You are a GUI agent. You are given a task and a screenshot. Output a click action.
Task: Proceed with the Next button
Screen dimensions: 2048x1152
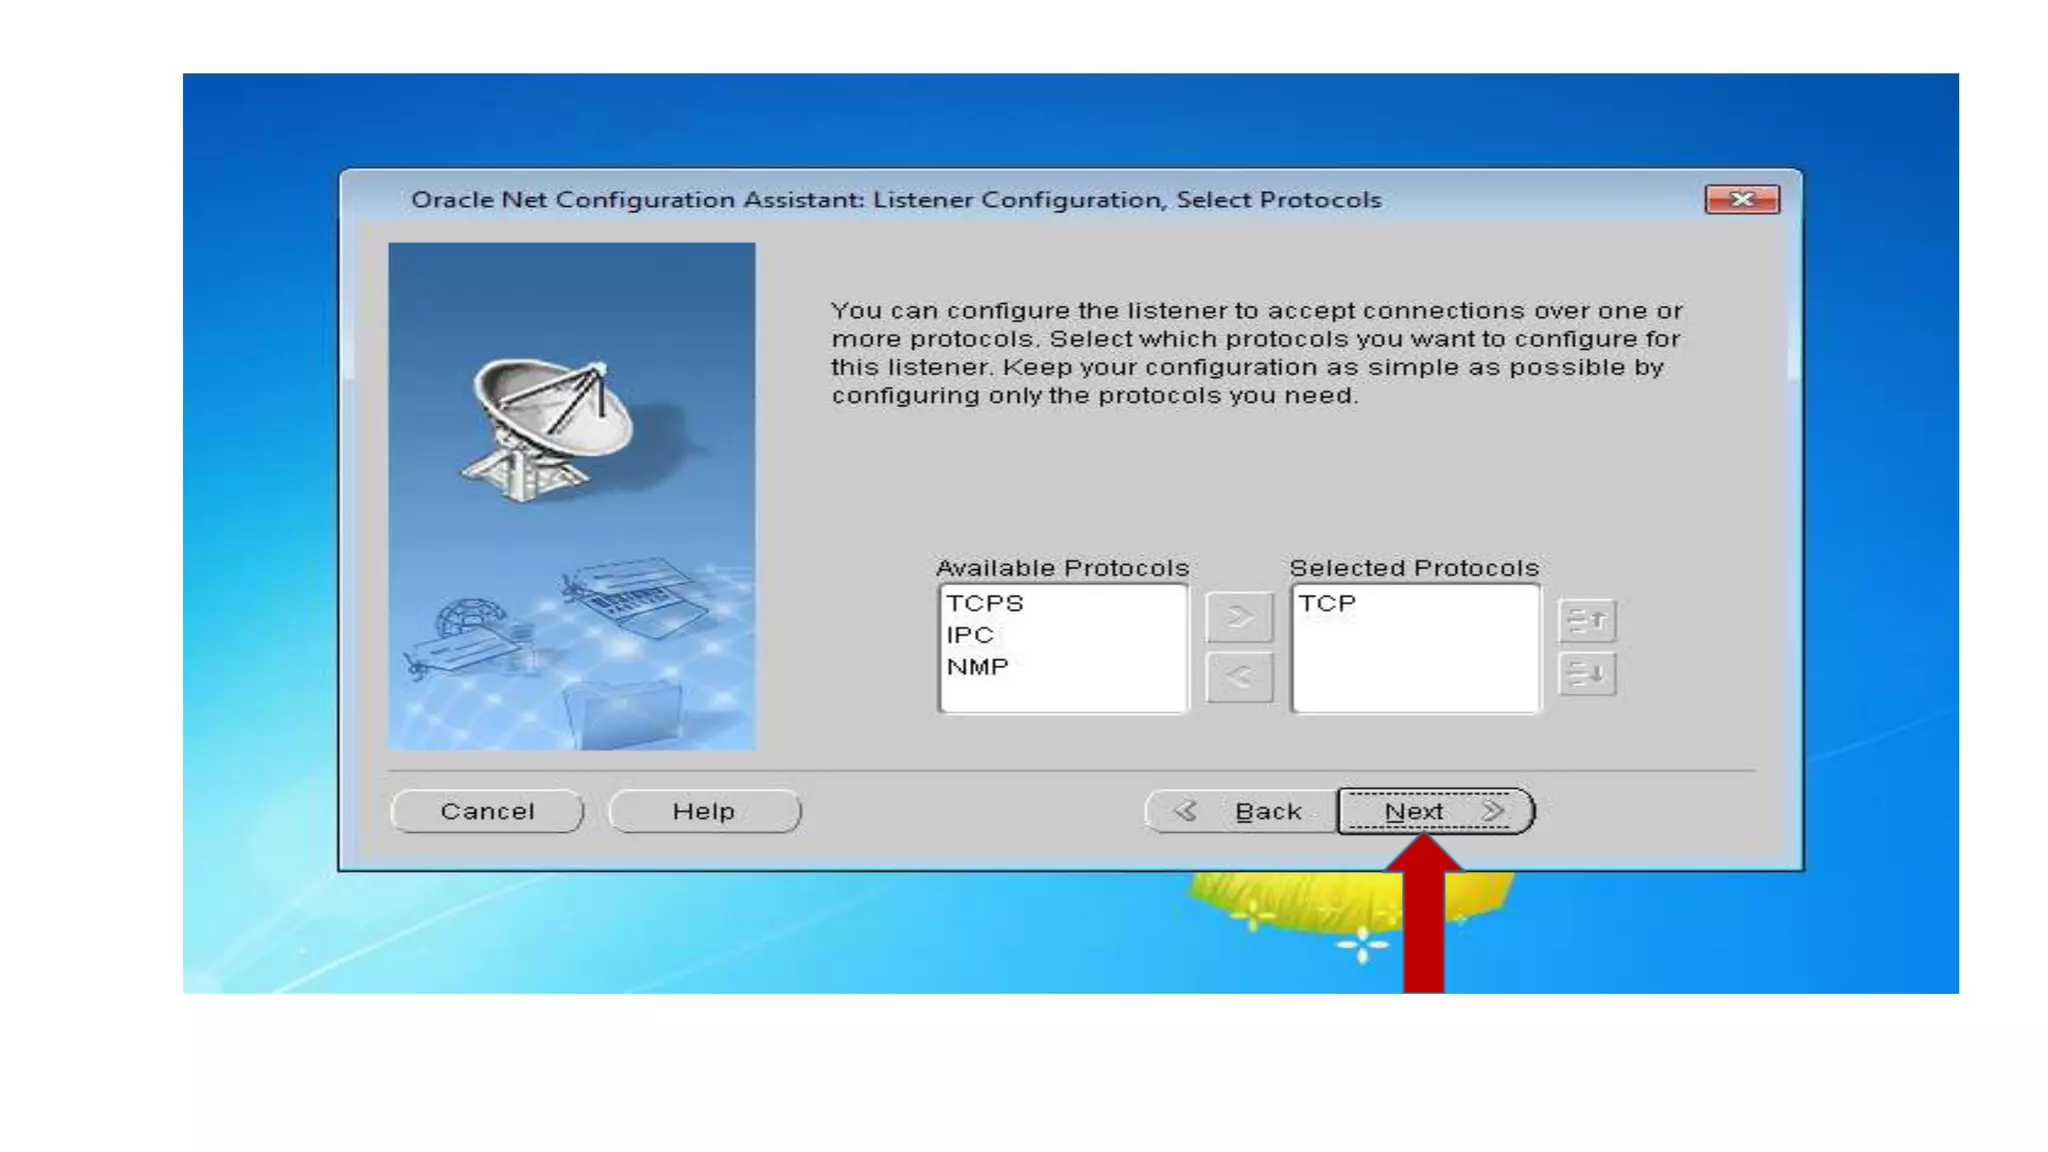1434,811
